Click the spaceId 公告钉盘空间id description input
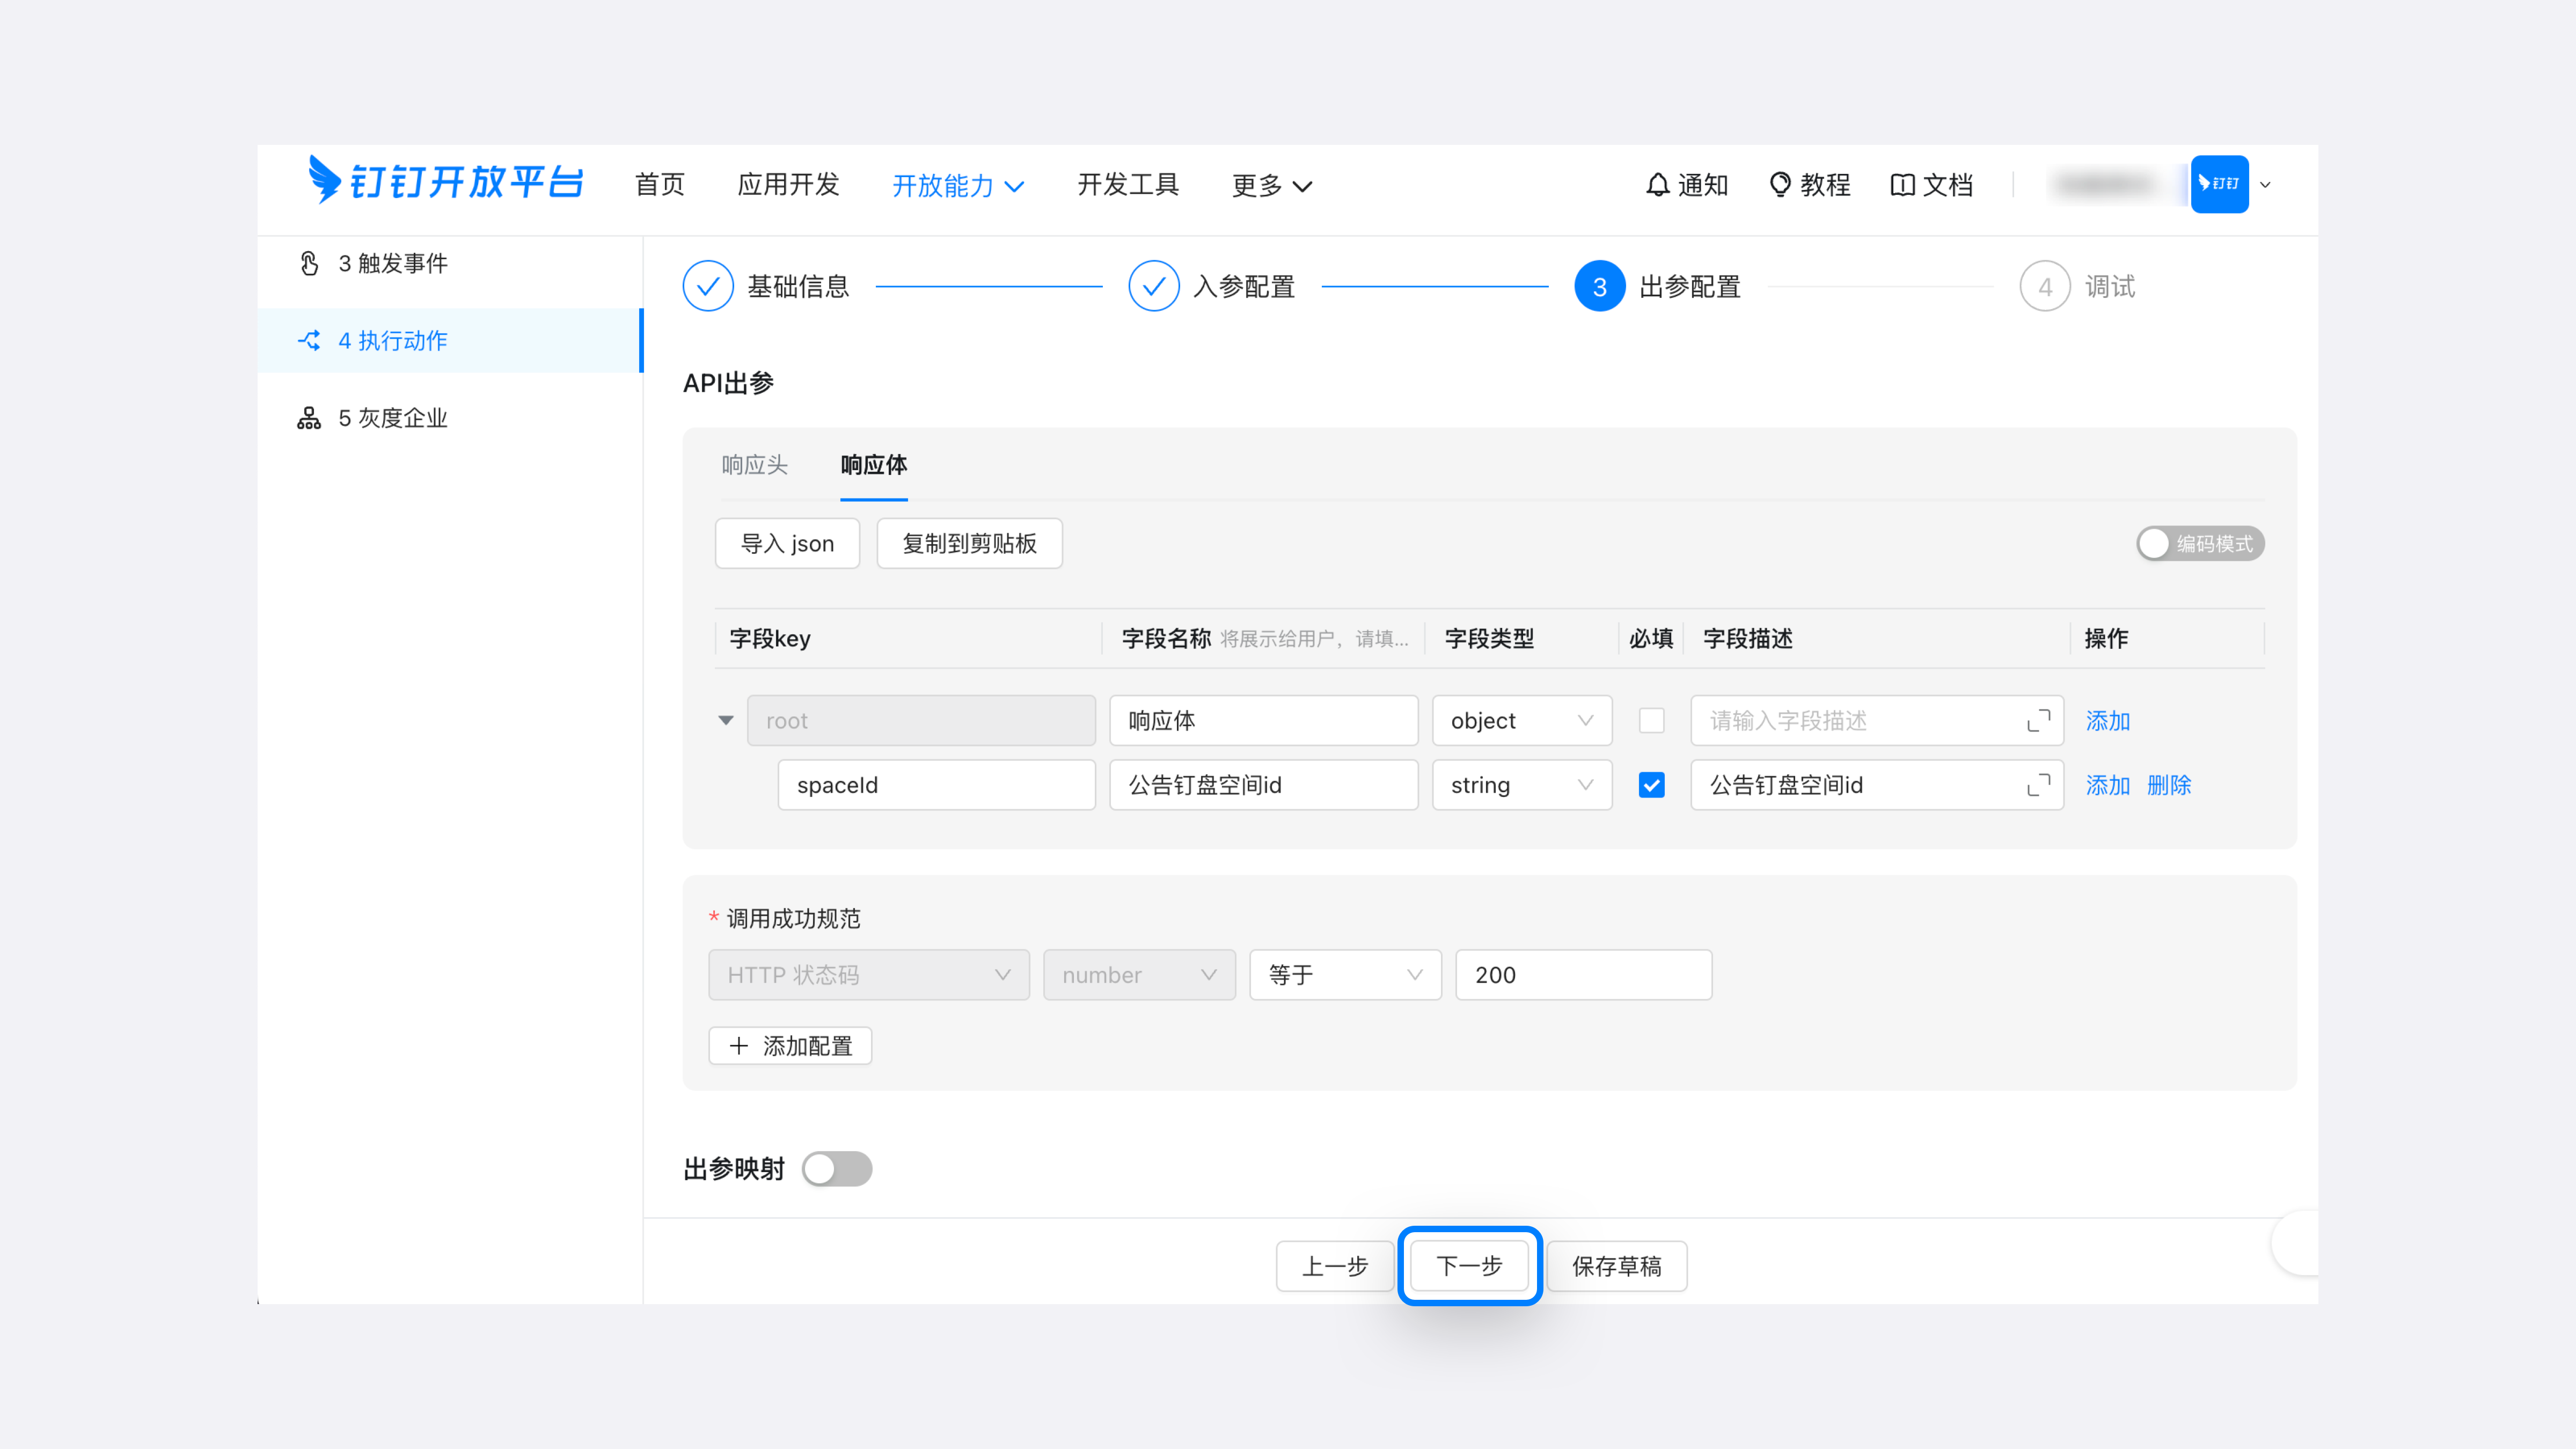Image resolution: width=2576 pixels, height=1449 pixels. point(1876,785)
